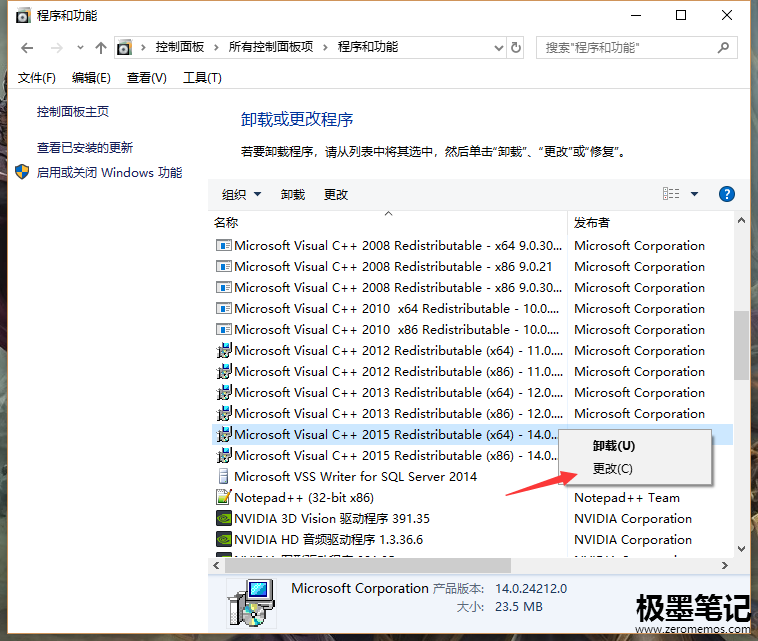Click the window title bar icon
Image resolution: width=758 pixels, height=641 pixels.
click(22, 16)
